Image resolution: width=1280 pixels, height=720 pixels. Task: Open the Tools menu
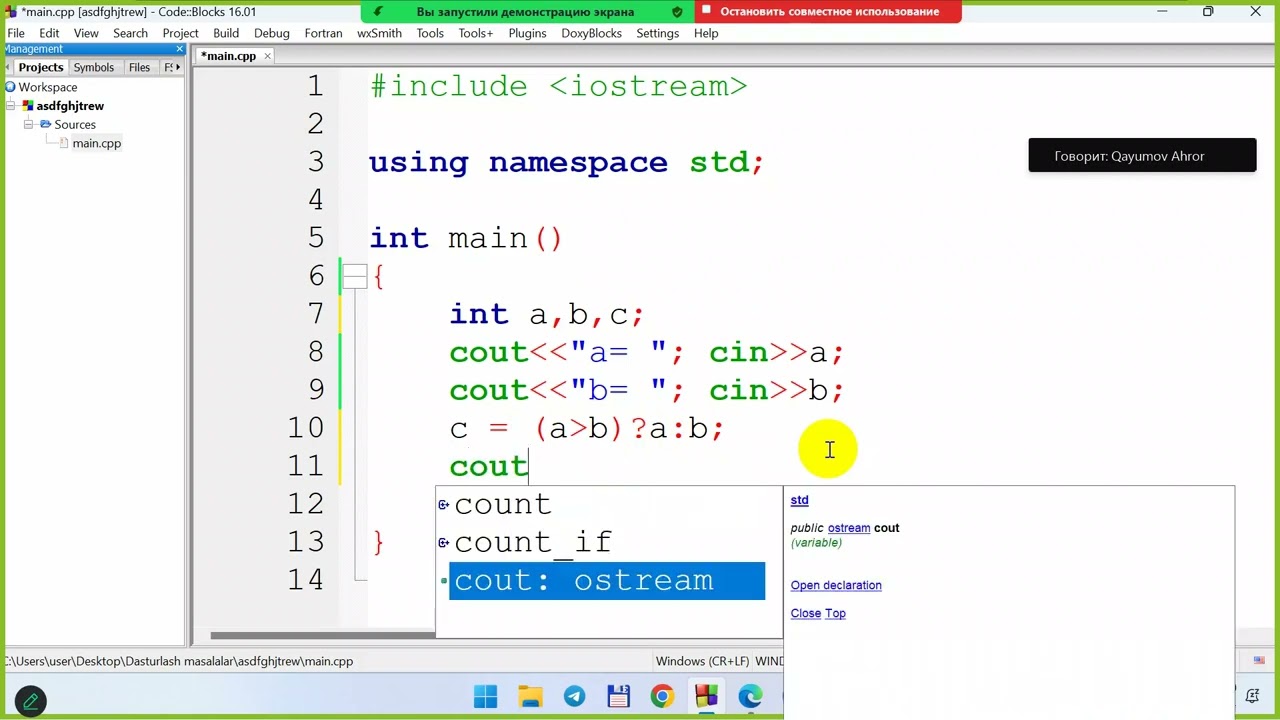430,33
